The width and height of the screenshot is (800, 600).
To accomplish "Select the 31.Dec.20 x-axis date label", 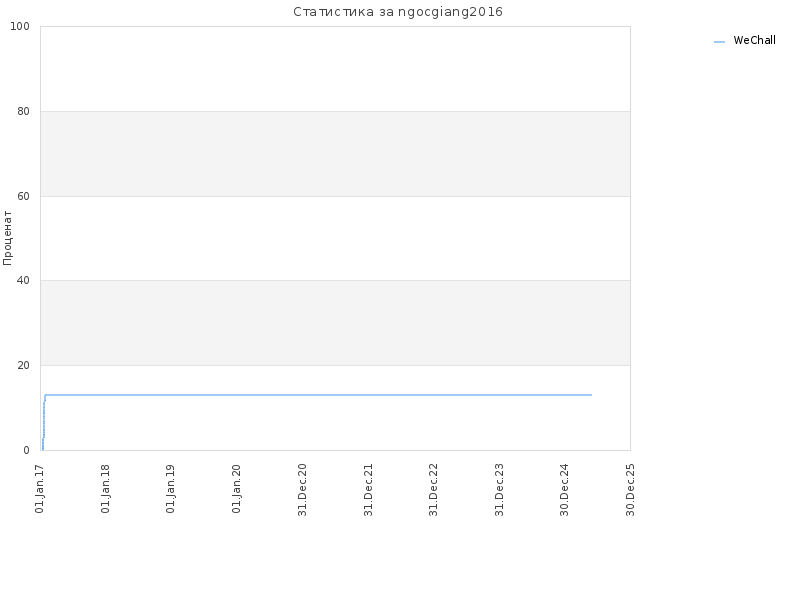I will pyautogui.click(x=302, y=490).
